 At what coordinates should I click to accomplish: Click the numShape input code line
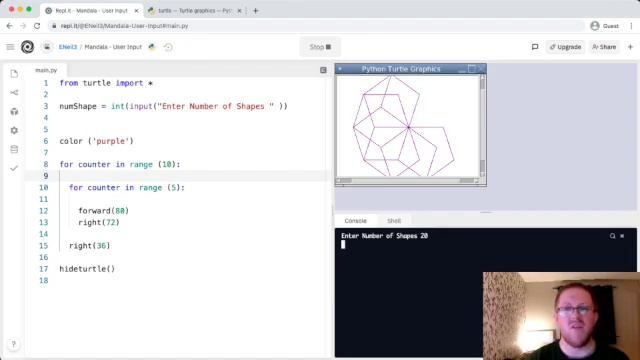click(173, 106)
